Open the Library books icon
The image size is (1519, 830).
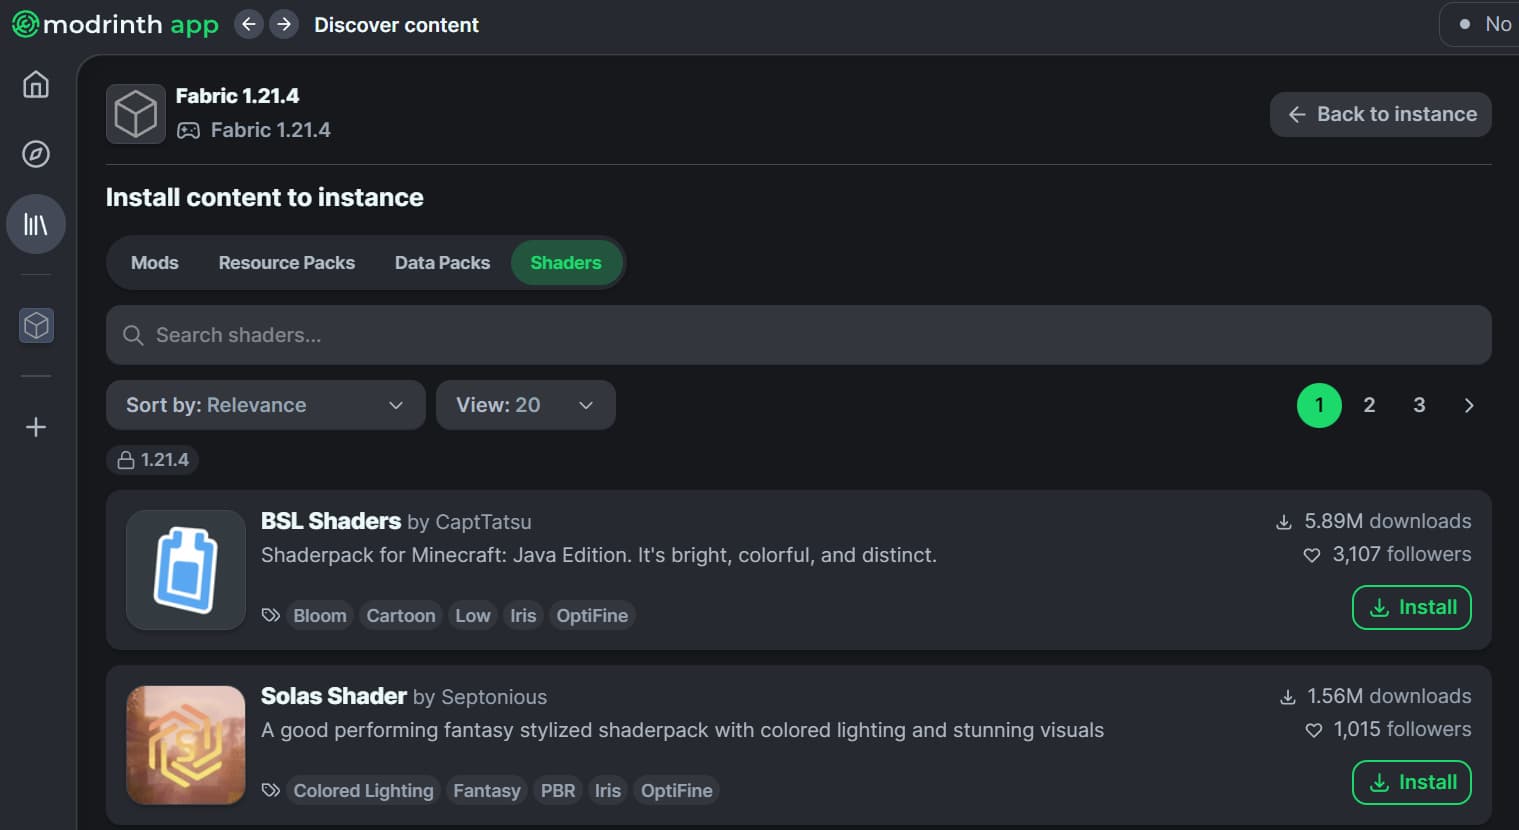point(36,224)
